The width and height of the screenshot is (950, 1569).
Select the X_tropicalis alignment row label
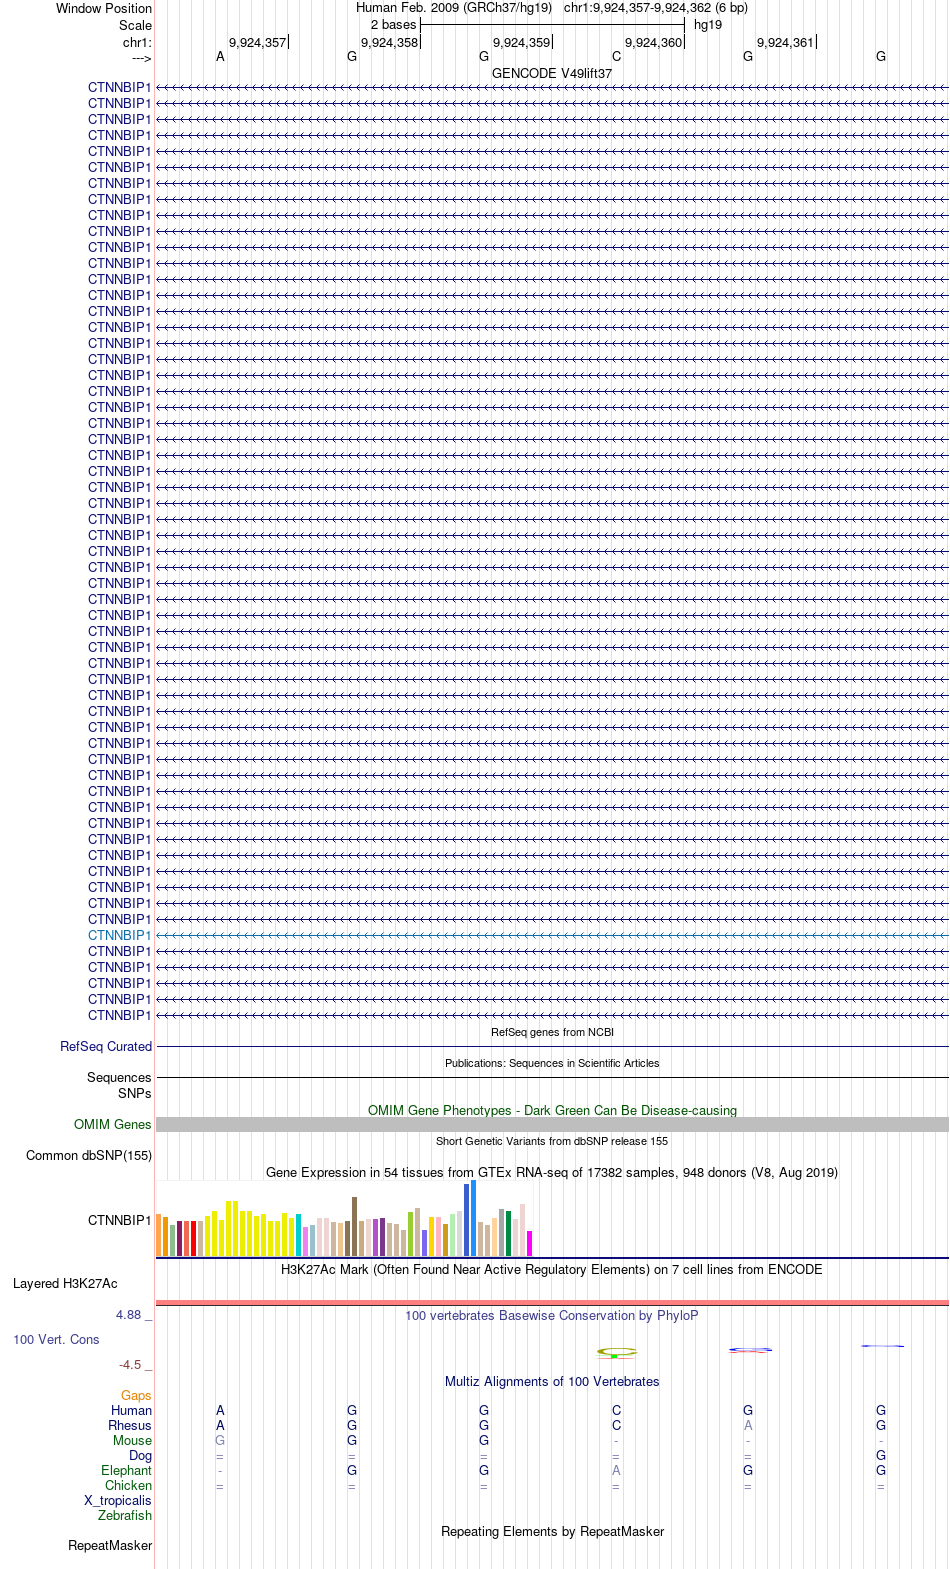point(118,1500)
